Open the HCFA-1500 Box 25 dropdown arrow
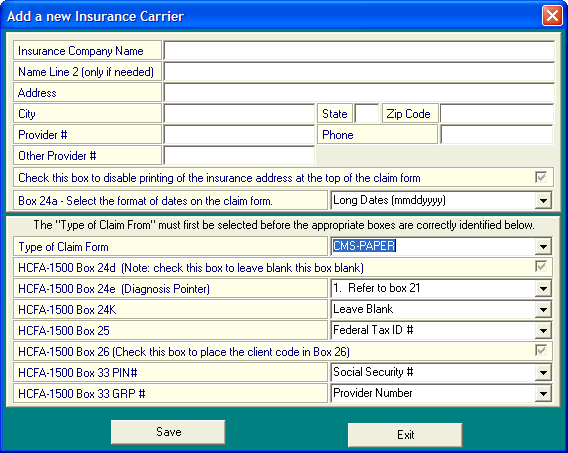568x453 pixels. [543, 331]
